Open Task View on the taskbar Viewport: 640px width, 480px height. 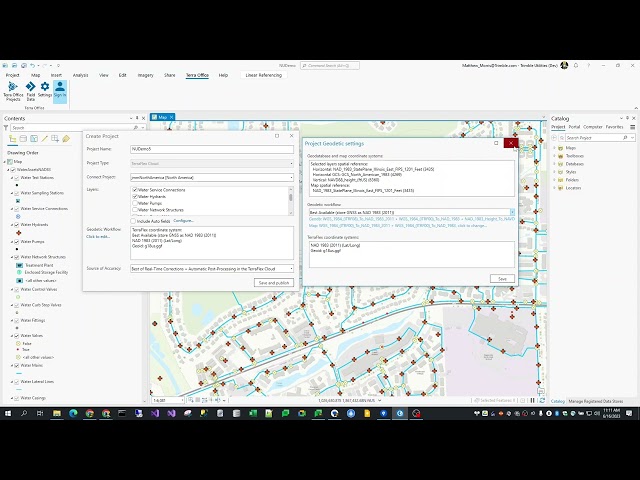(40, 413)
